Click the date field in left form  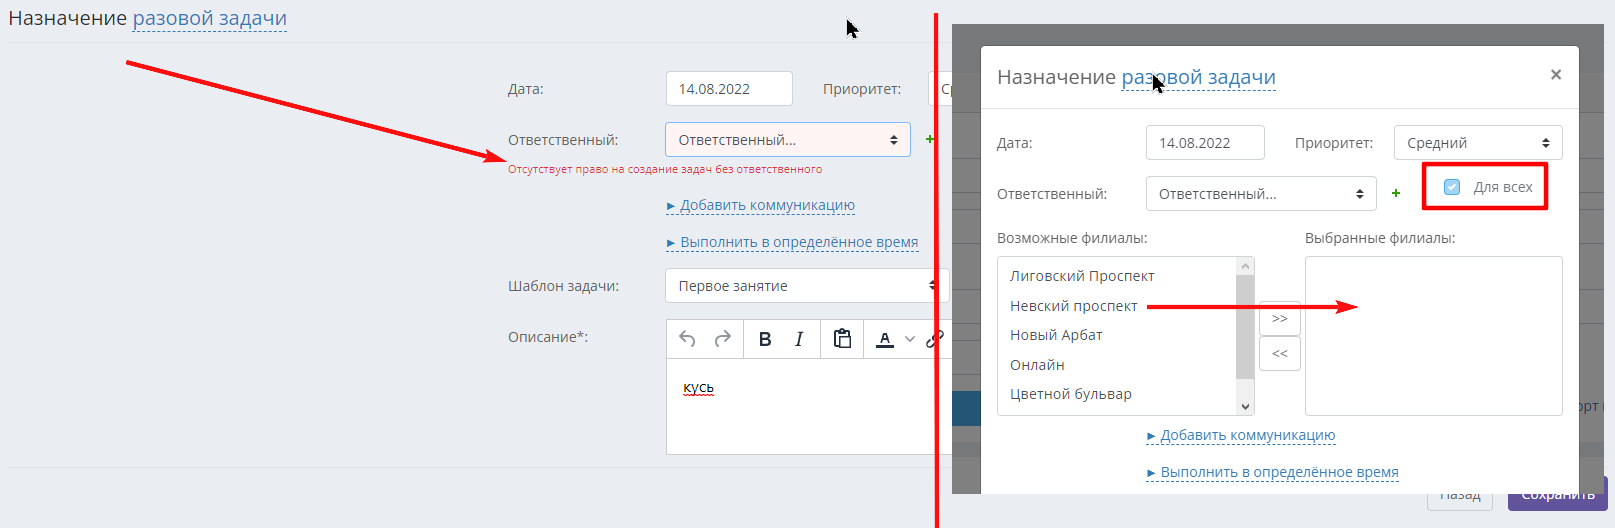(729, 89)
